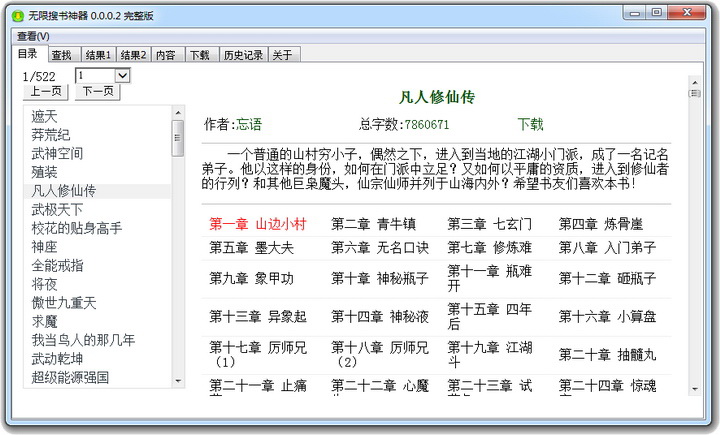Image resolution: width=720 pixels, height=435 pixels.
Task: Click the content pane scrollbar thumb
Action: pos(695,94)
